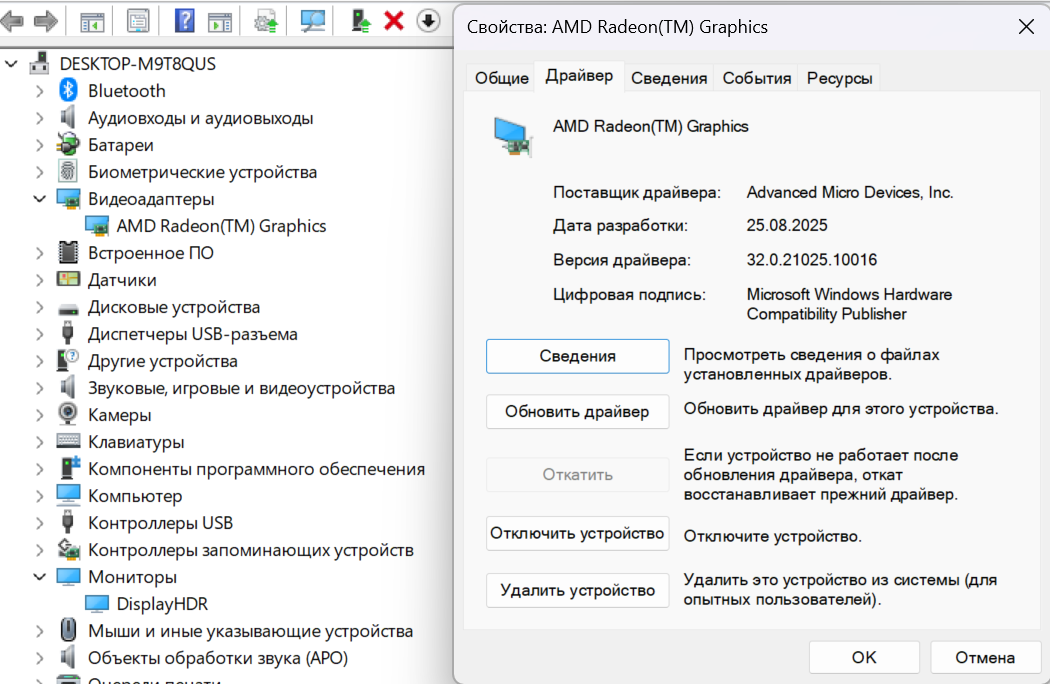Switch to the События tab

(757, 78)
